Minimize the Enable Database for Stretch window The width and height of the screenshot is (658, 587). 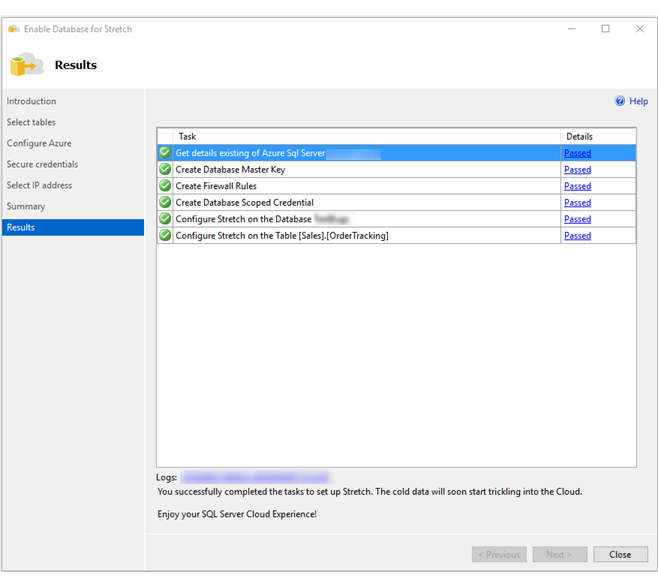click(x=572, y=29)
